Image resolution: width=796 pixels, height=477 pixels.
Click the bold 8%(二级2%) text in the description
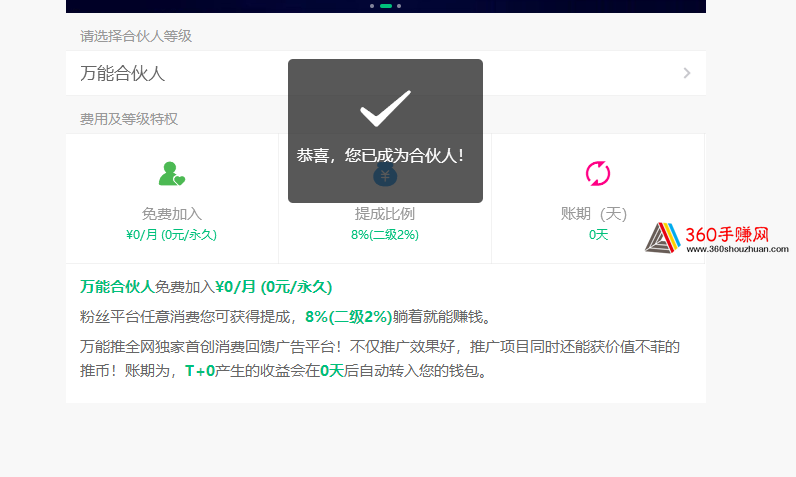(349, 317)
